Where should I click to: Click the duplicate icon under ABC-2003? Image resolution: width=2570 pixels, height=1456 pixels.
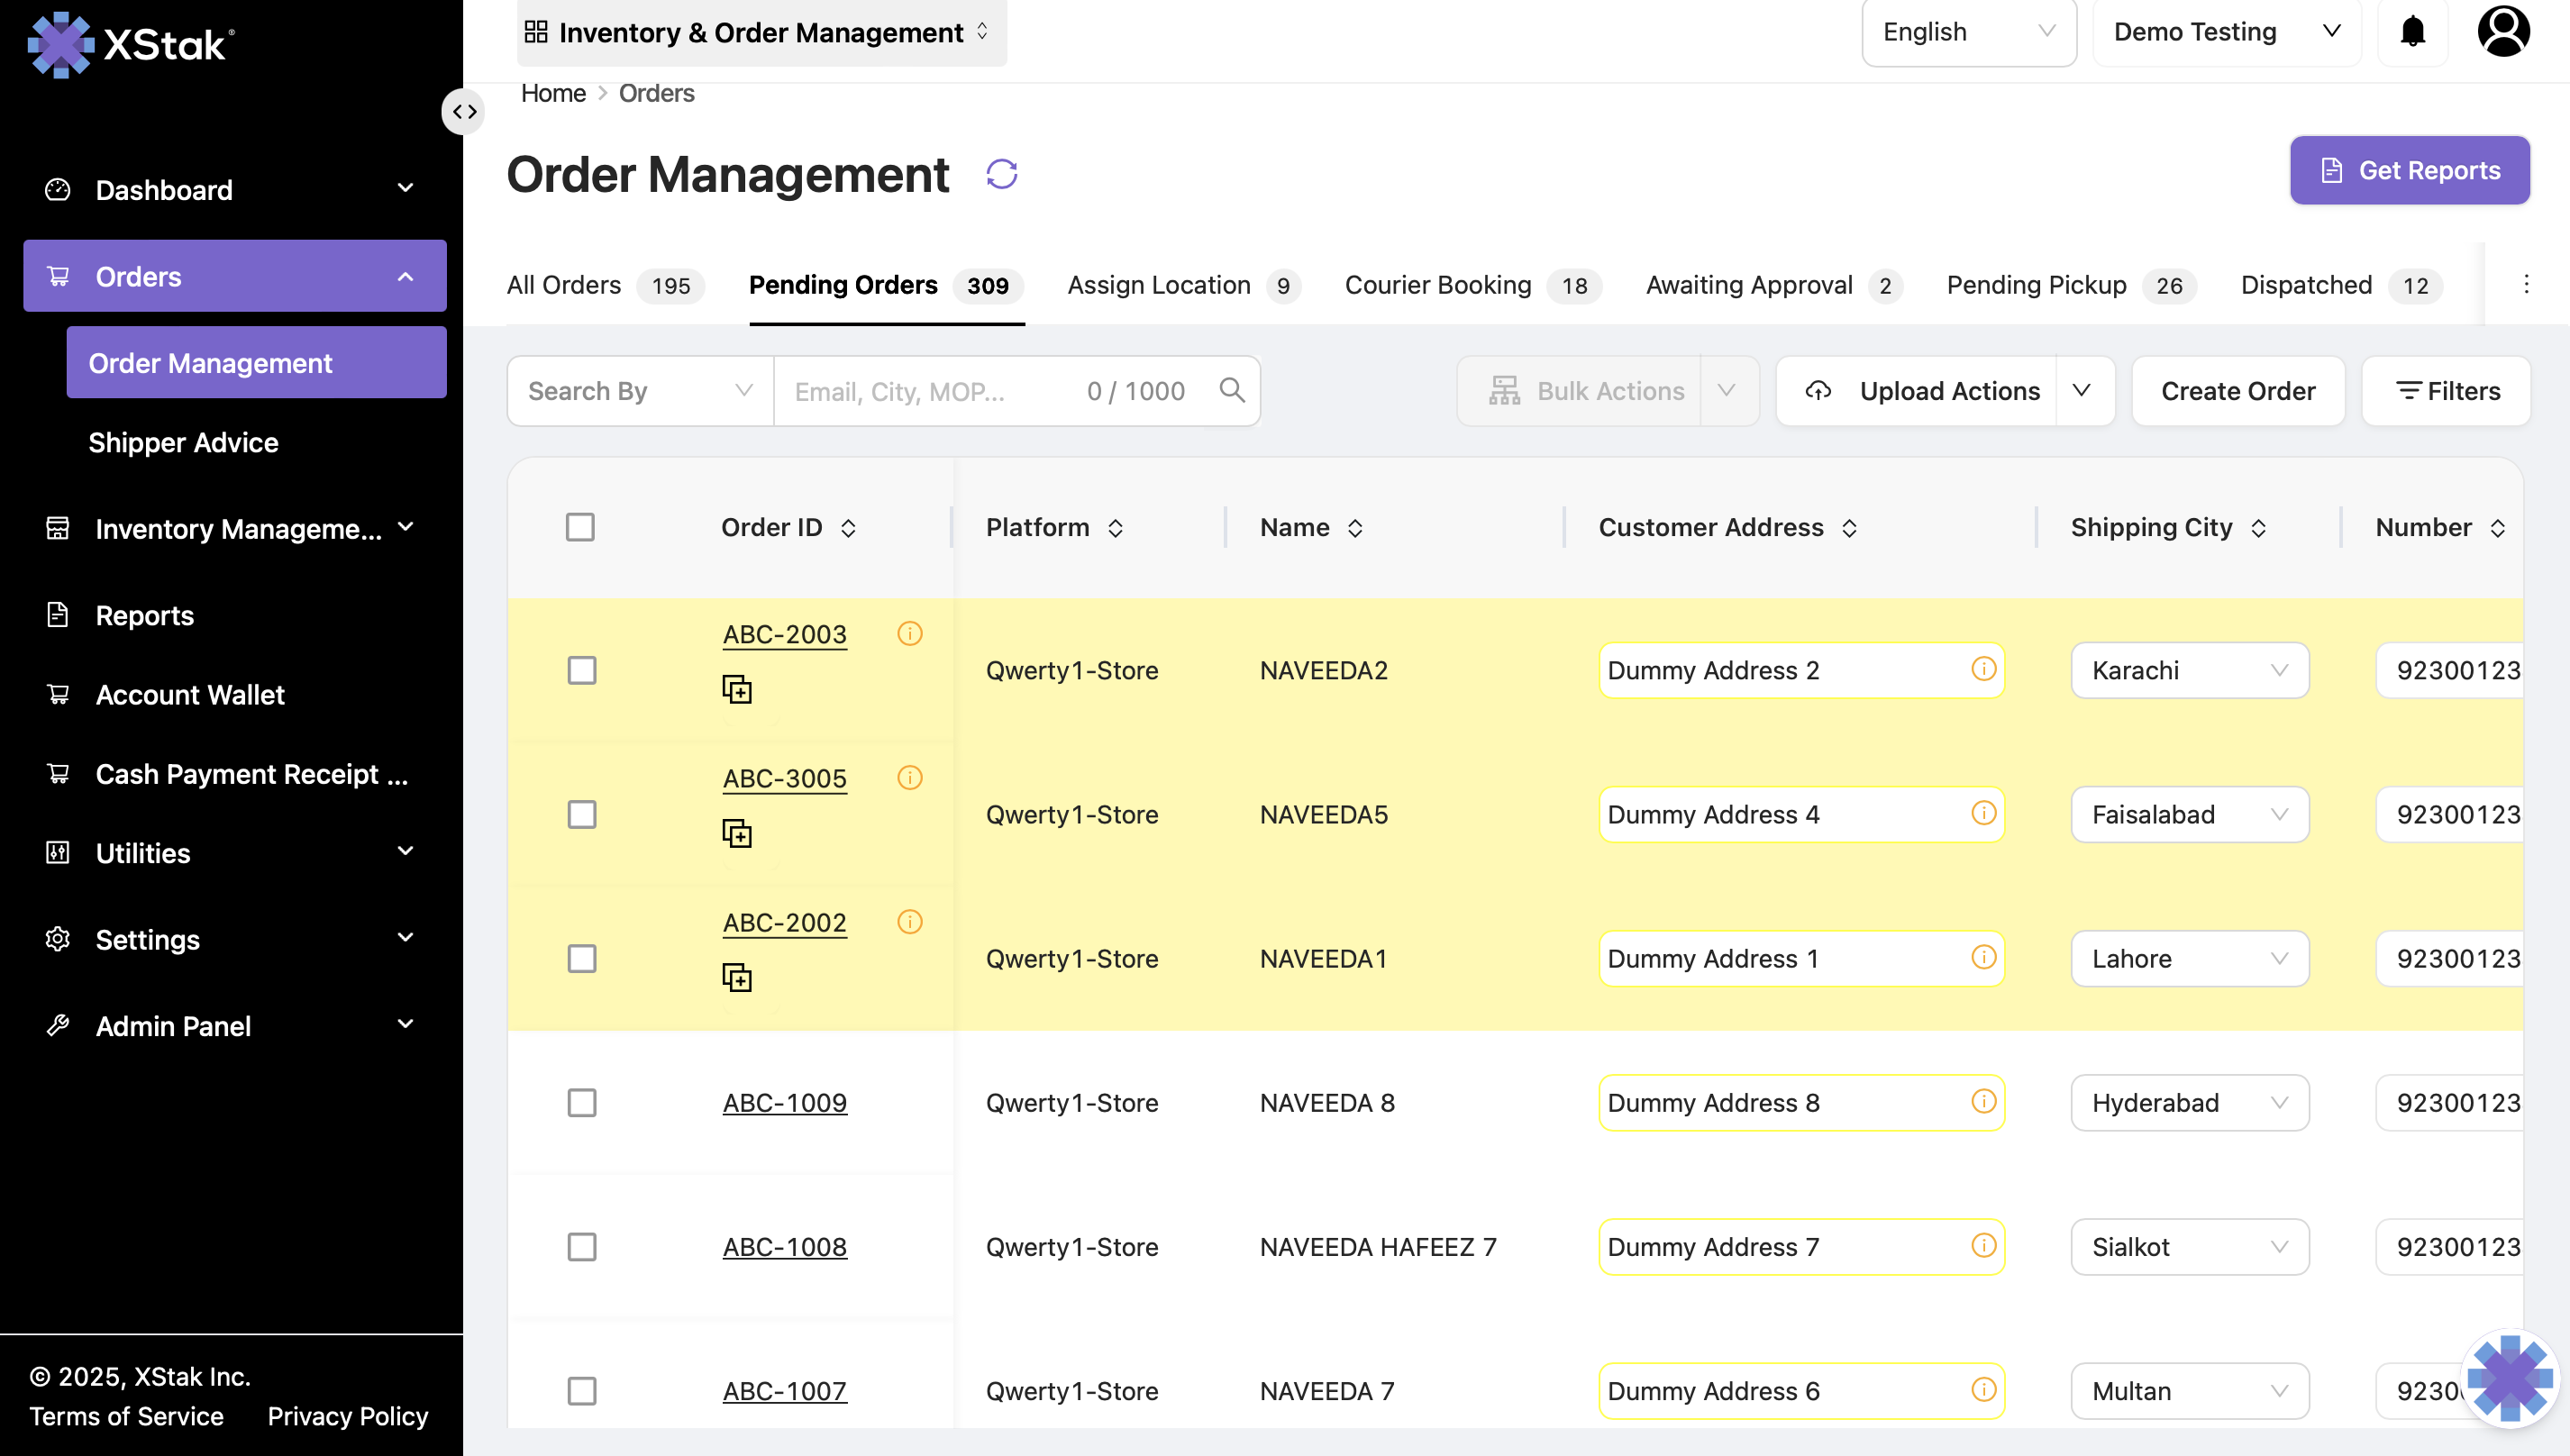coord(737,689)
